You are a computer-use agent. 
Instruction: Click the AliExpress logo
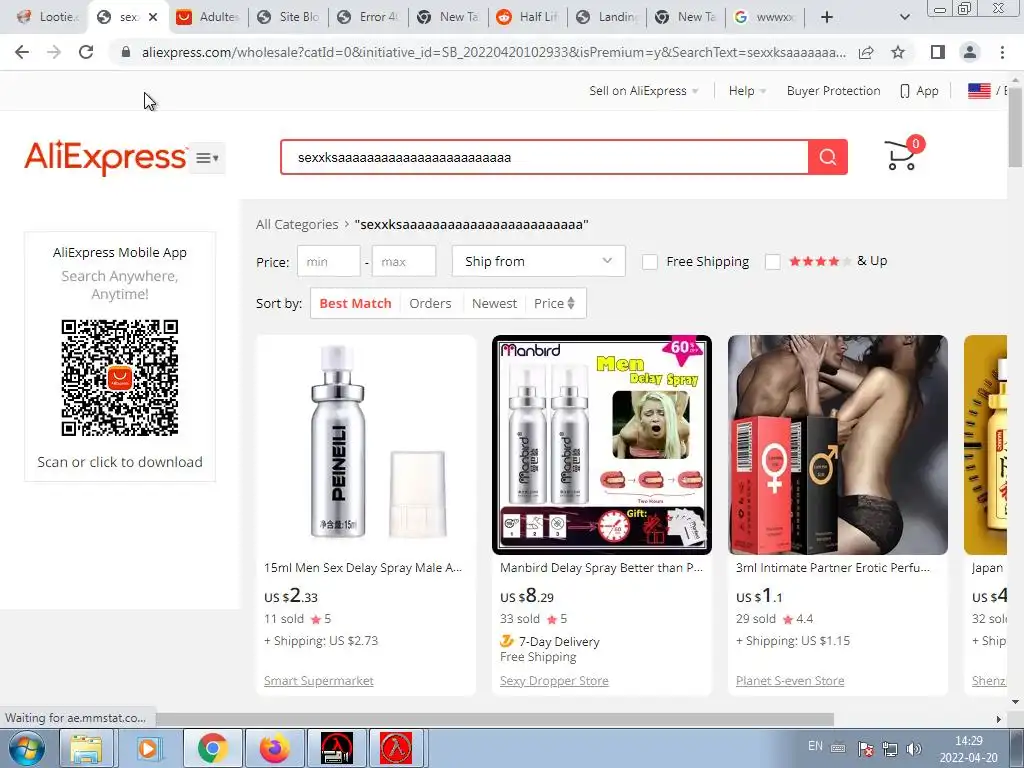(105, 157)
